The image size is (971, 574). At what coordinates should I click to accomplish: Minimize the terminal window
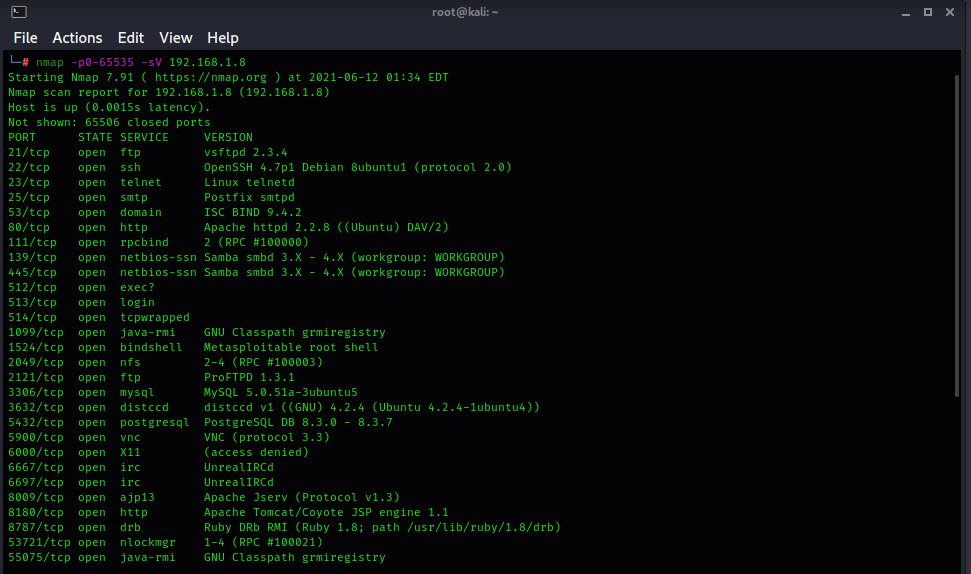pos(906,12)
